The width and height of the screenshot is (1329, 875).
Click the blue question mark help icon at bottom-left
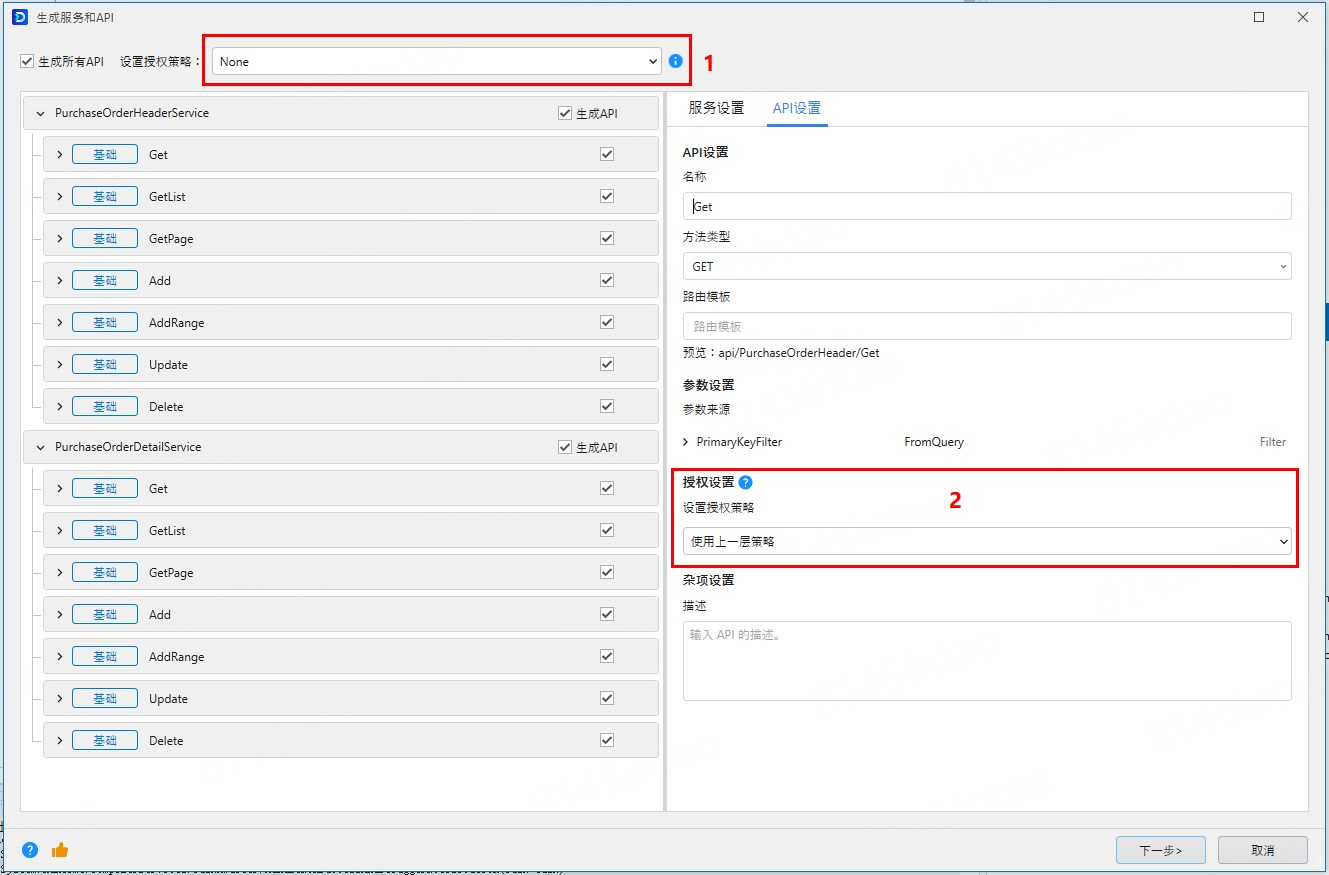click(30, 850)
